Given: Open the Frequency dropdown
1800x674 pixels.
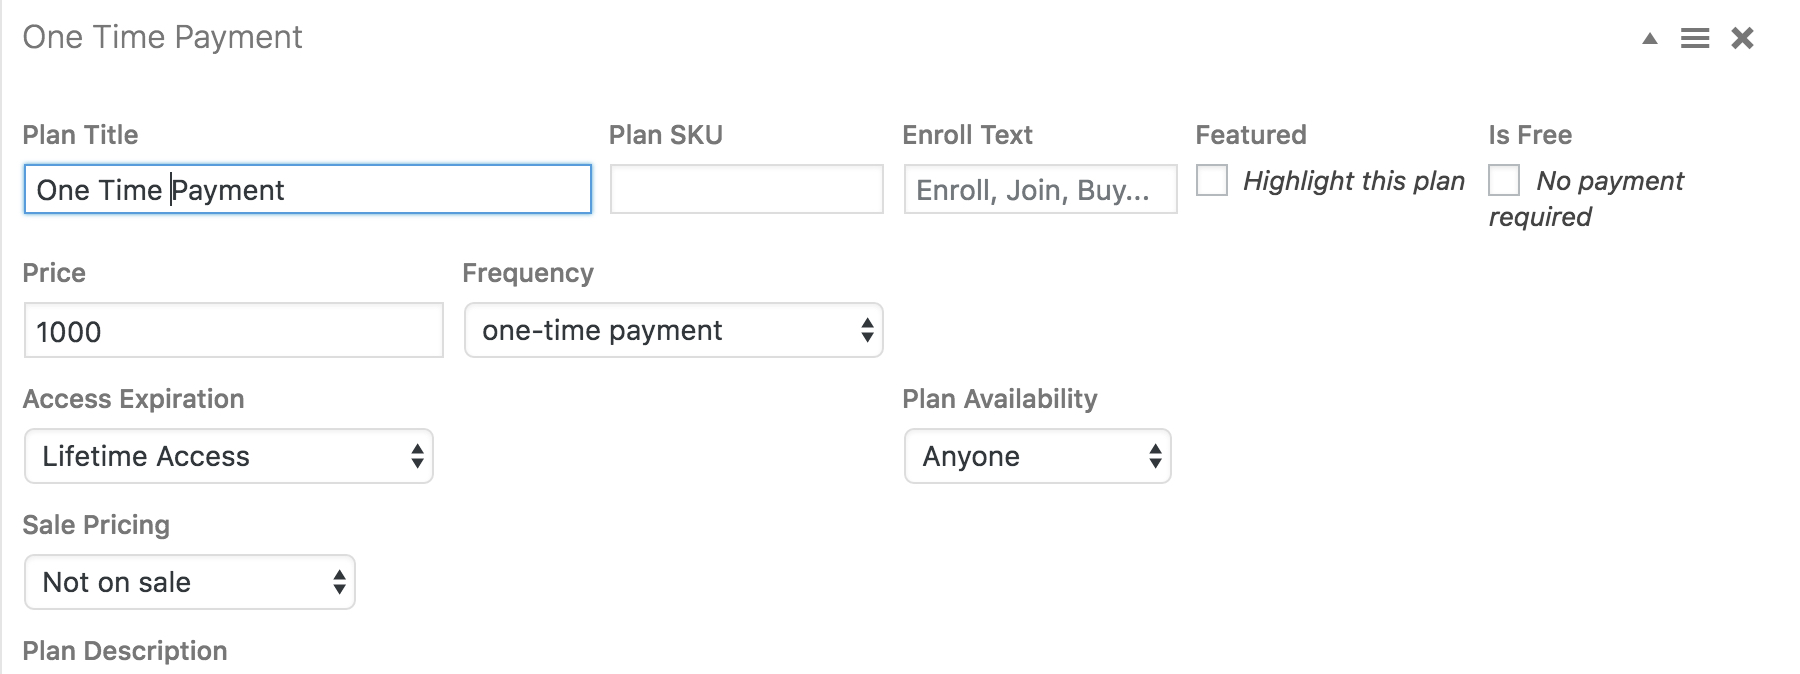Looking at the screenshot, I should click(674, 330).
